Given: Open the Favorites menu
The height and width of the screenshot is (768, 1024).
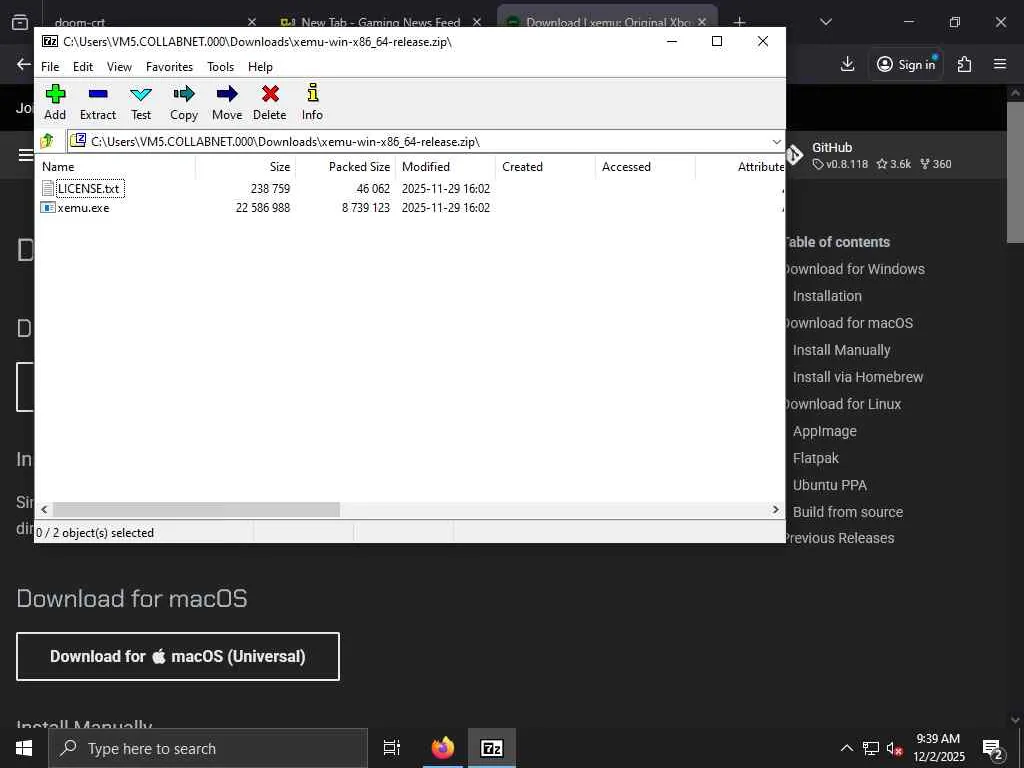Looking at the screenshot, I should click(x=170, y=67).
